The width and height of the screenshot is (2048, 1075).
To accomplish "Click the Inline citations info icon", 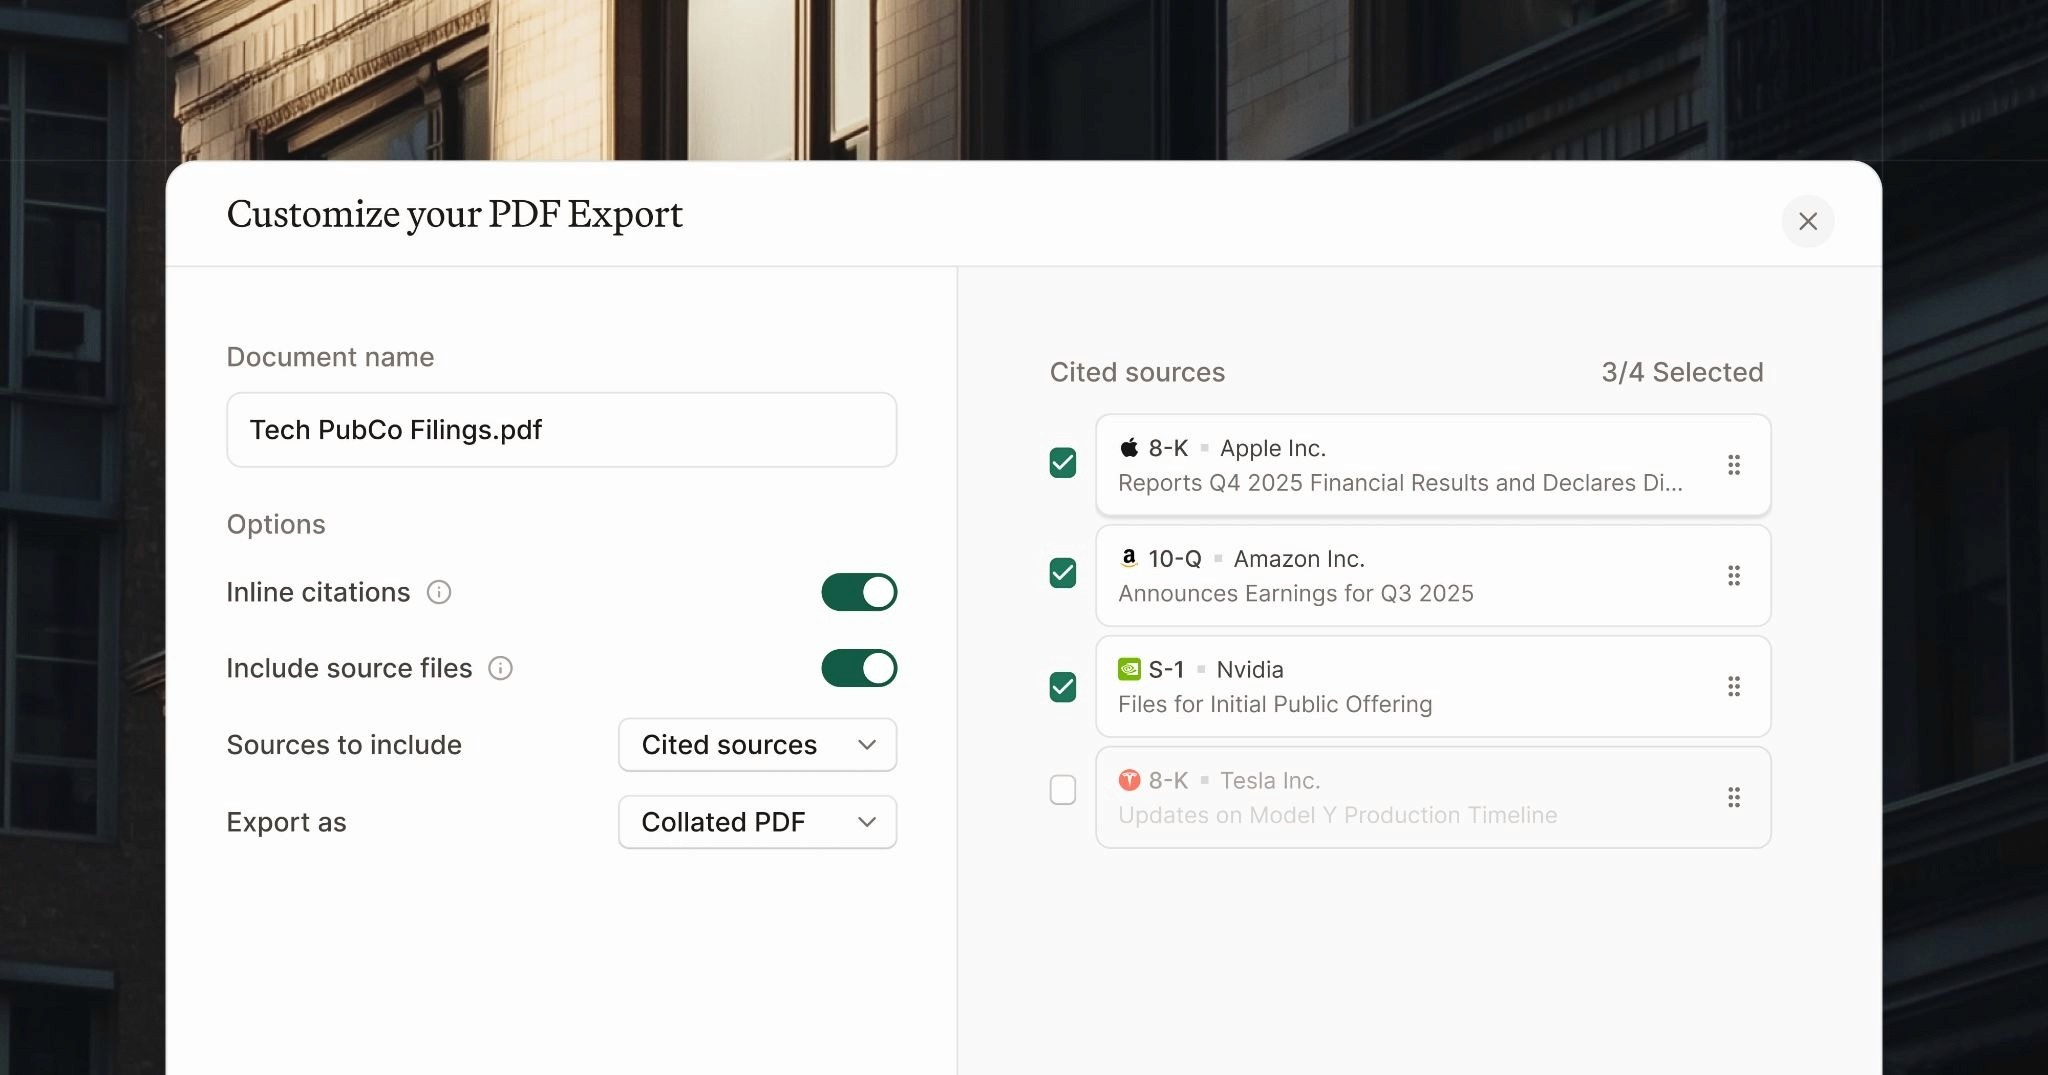I will 439,592.
